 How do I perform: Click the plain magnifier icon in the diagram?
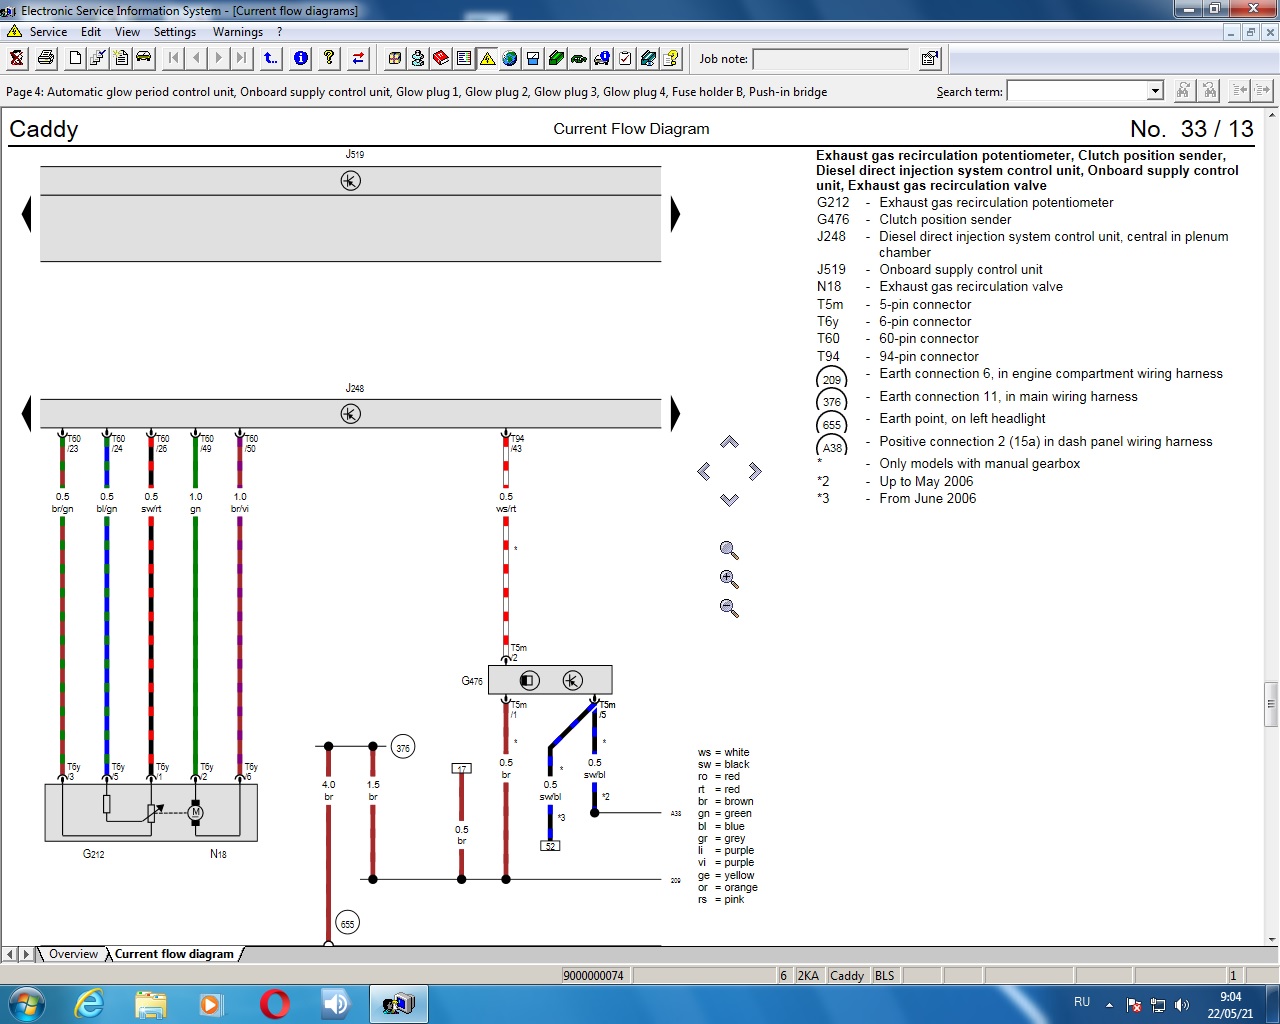[x=729, y=550]
